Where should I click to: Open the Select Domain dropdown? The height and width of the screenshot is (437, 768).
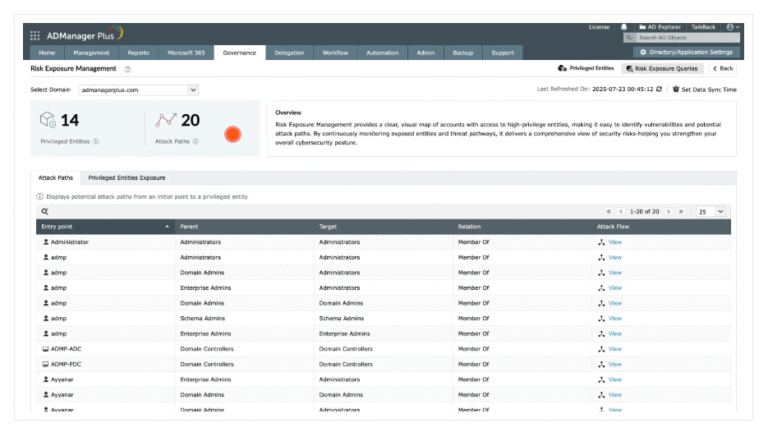coord(139,90)
